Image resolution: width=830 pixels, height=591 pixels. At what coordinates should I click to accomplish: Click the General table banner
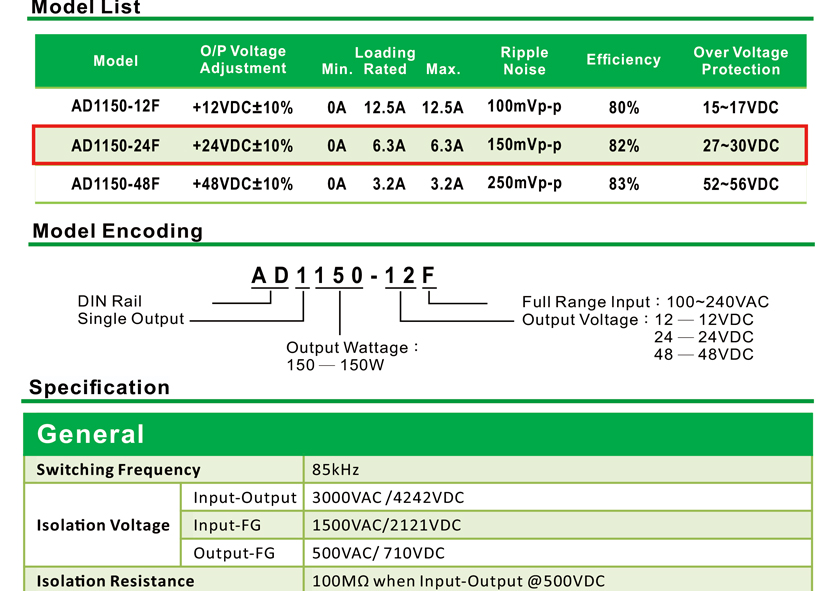(418, 434)
